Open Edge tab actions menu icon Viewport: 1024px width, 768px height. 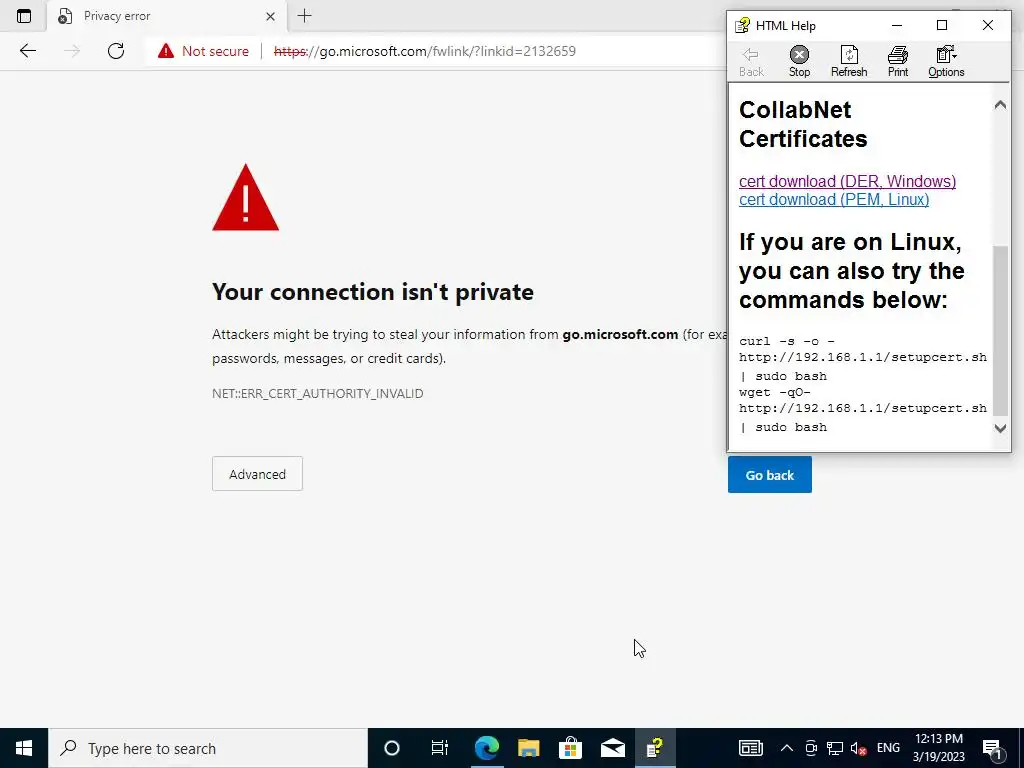click(x=24, y=16)
